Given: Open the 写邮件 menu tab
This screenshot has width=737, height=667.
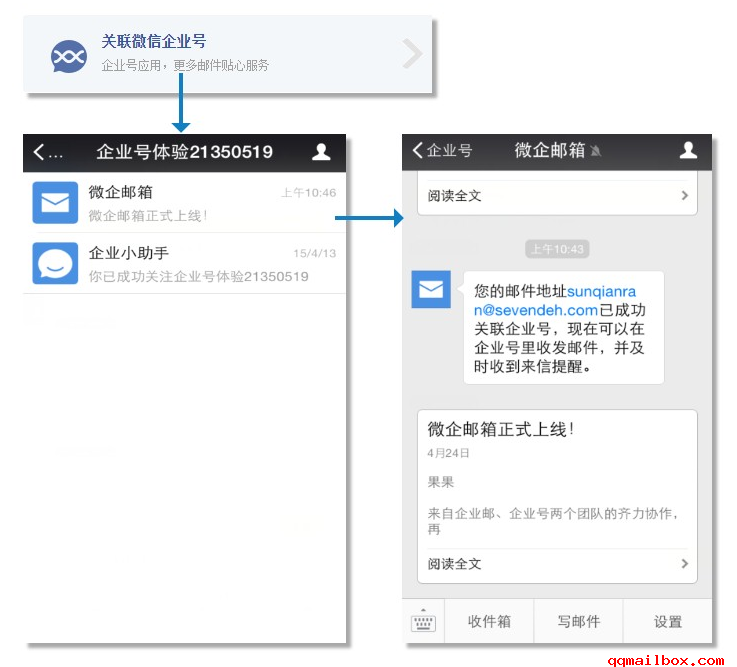Looking at the screenshot, I should click(x=579, y=621).
